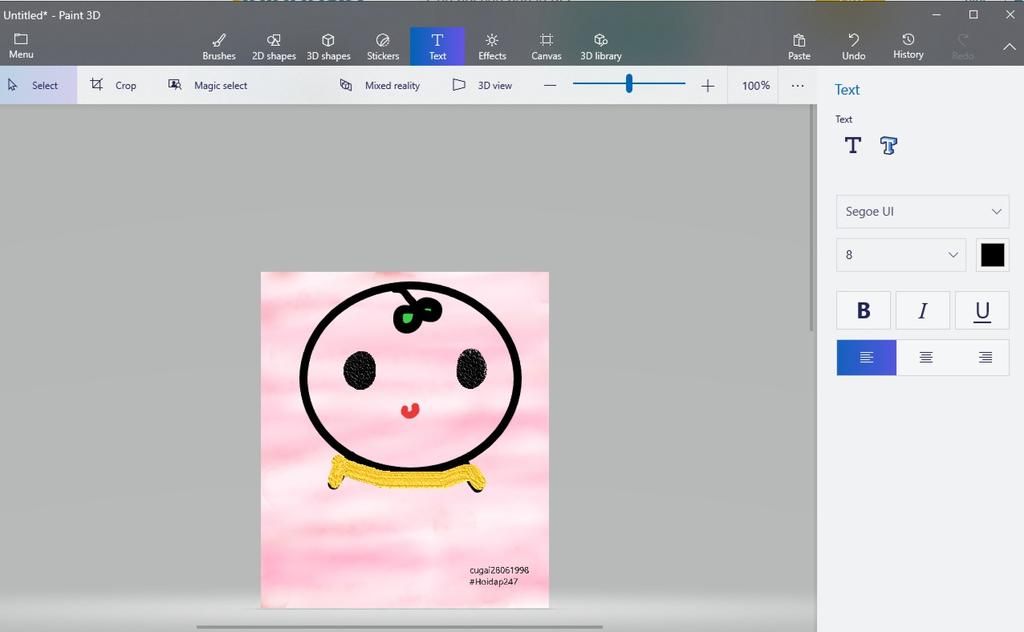Open the Segoe UI font dropdown
1024x632 pixels.
pos(922,212)
